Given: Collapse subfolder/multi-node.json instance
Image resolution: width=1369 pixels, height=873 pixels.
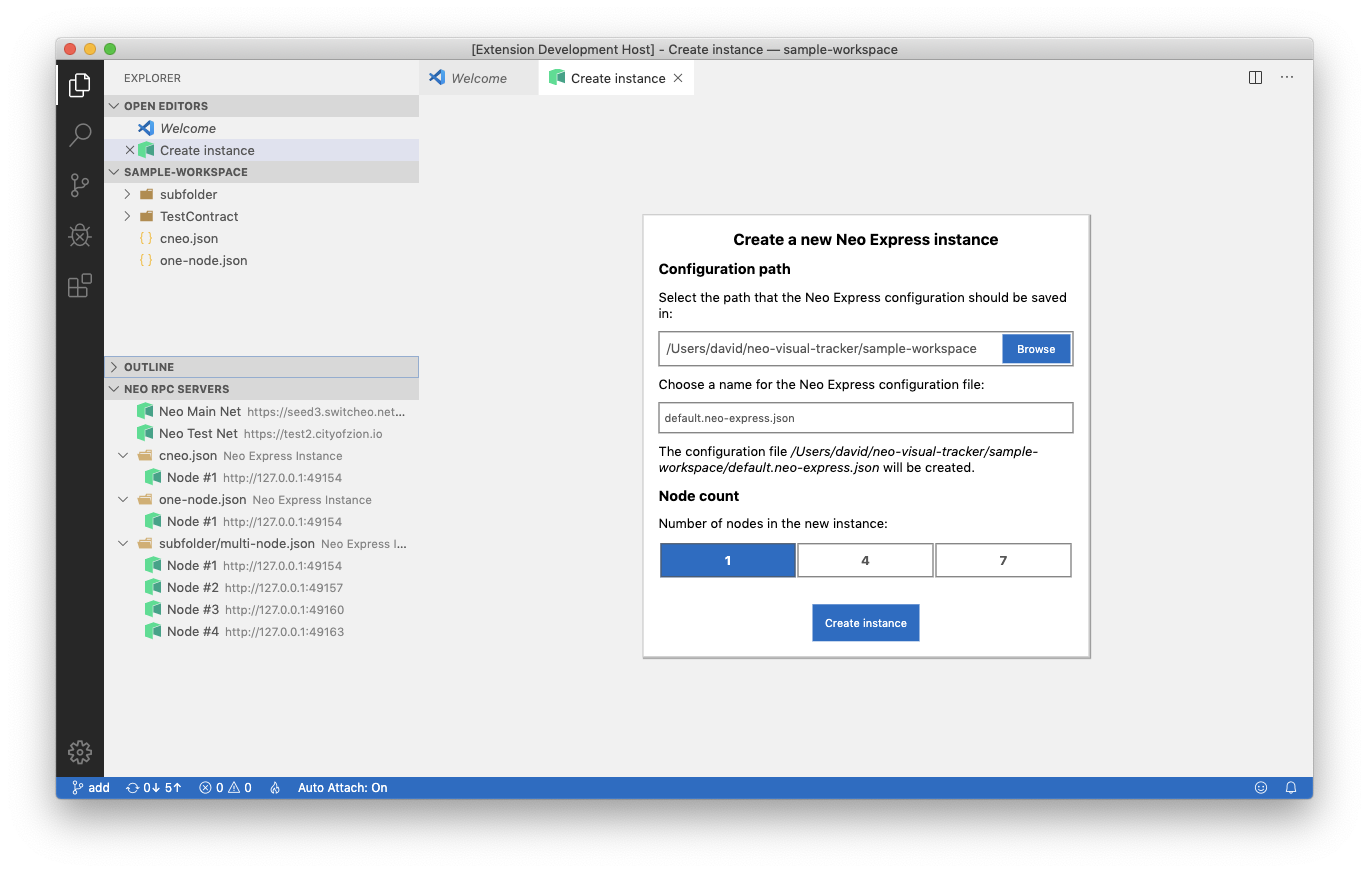Looking at the screenshot, I should [123, 543].
